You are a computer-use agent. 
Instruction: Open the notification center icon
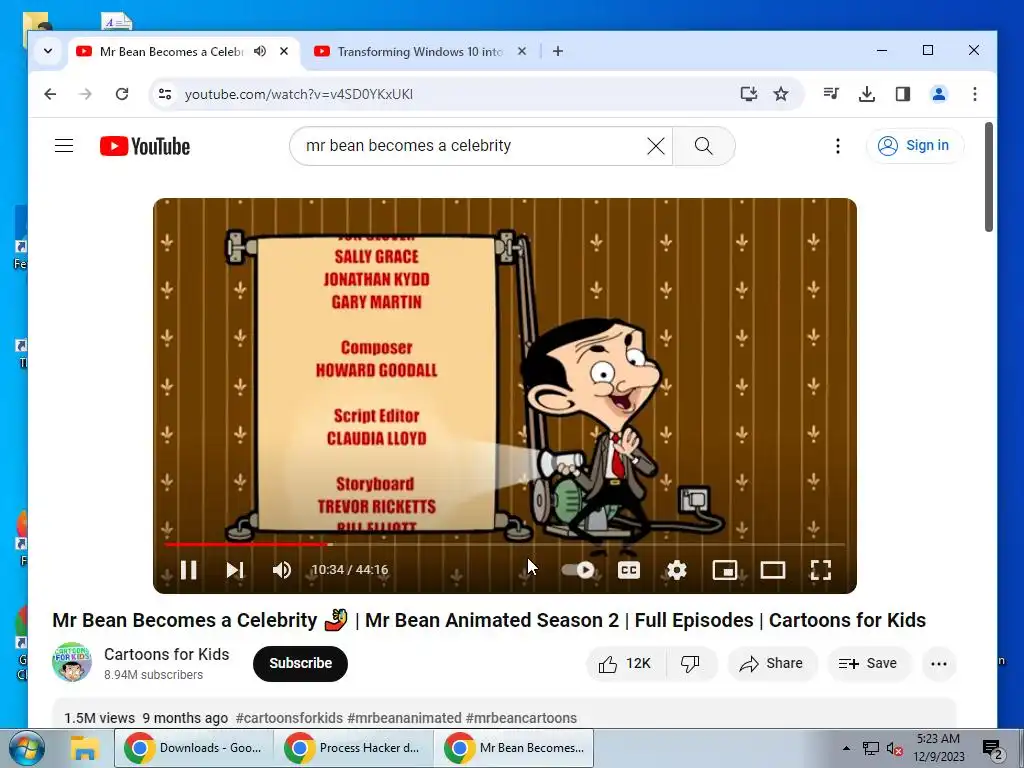coord(992,749)
